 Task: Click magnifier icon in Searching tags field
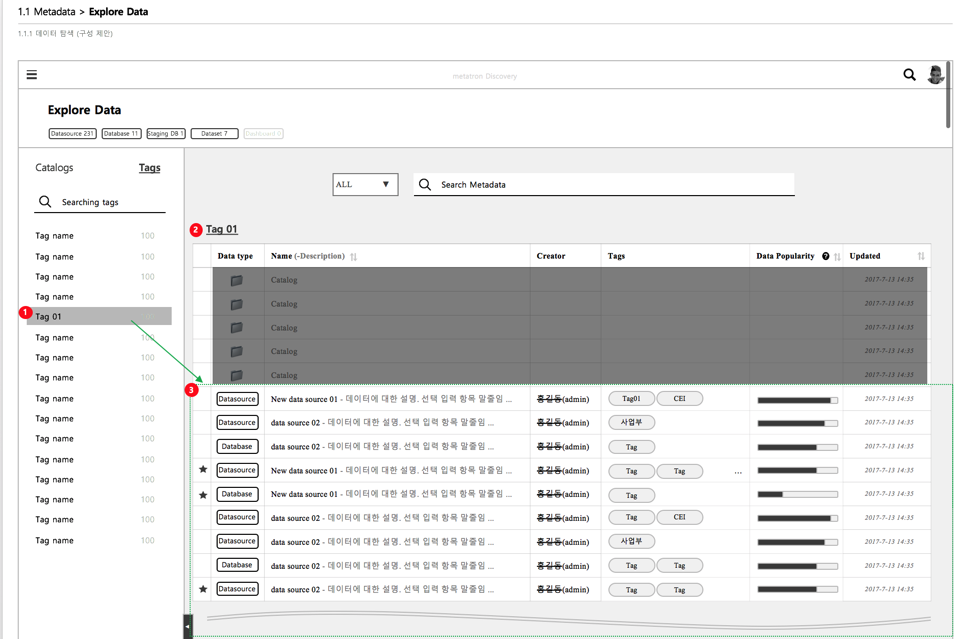point(45,201)
